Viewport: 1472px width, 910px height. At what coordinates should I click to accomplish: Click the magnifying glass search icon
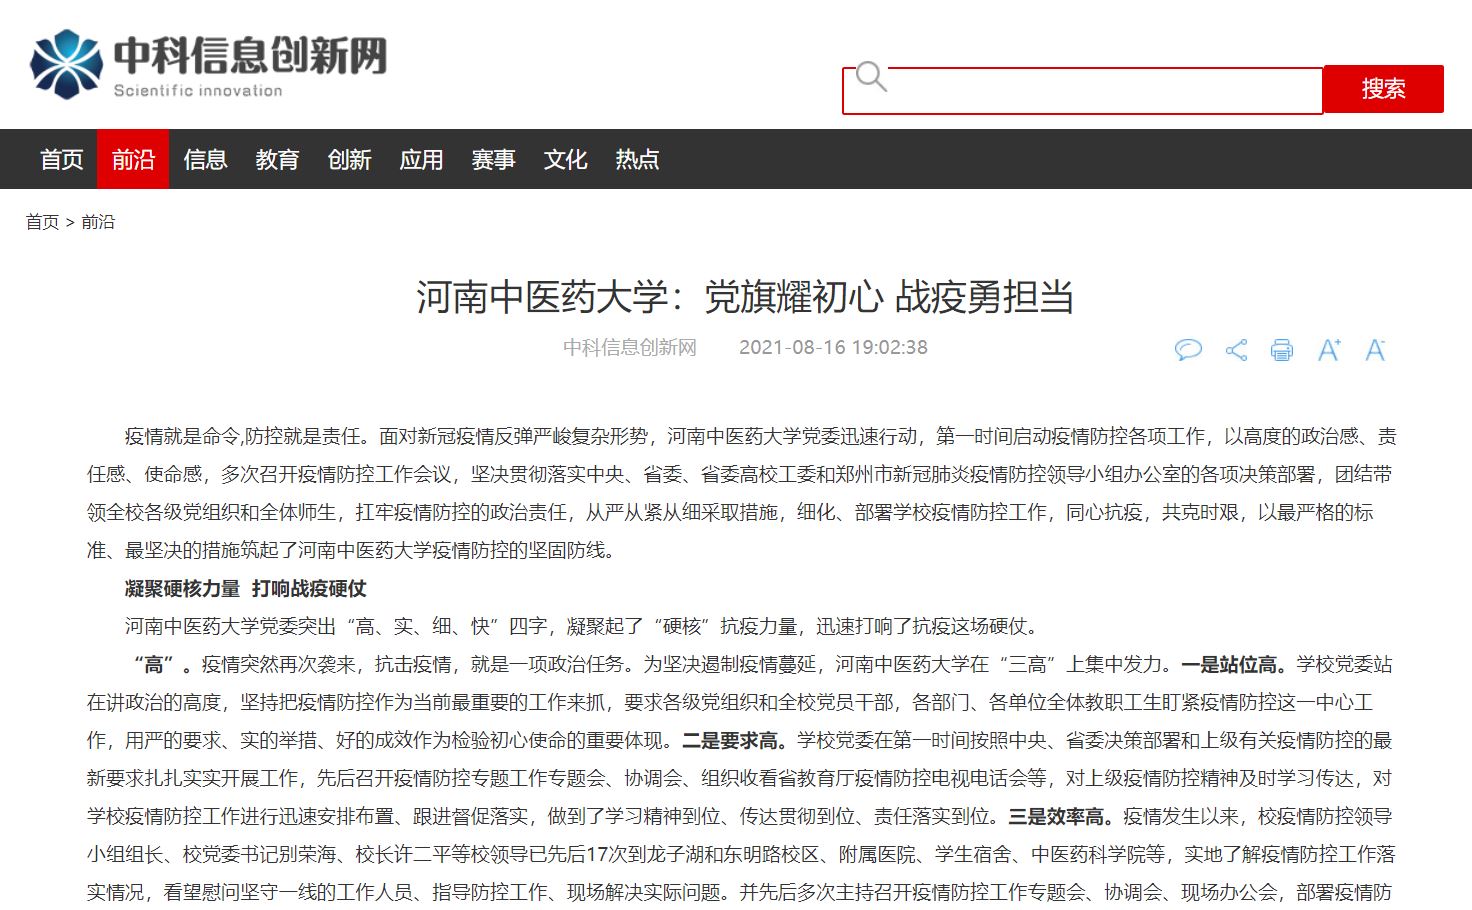[871, 77]
